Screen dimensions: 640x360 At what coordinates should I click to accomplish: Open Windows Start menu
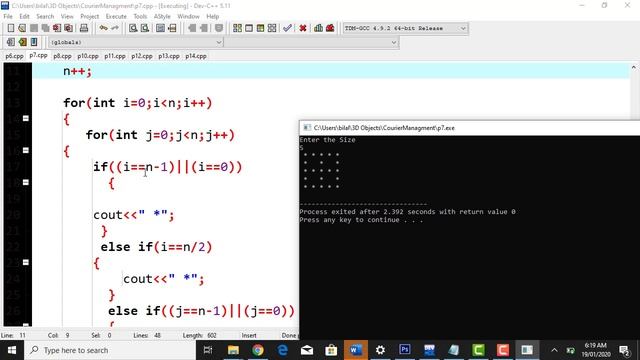click(x=12, y=350)
